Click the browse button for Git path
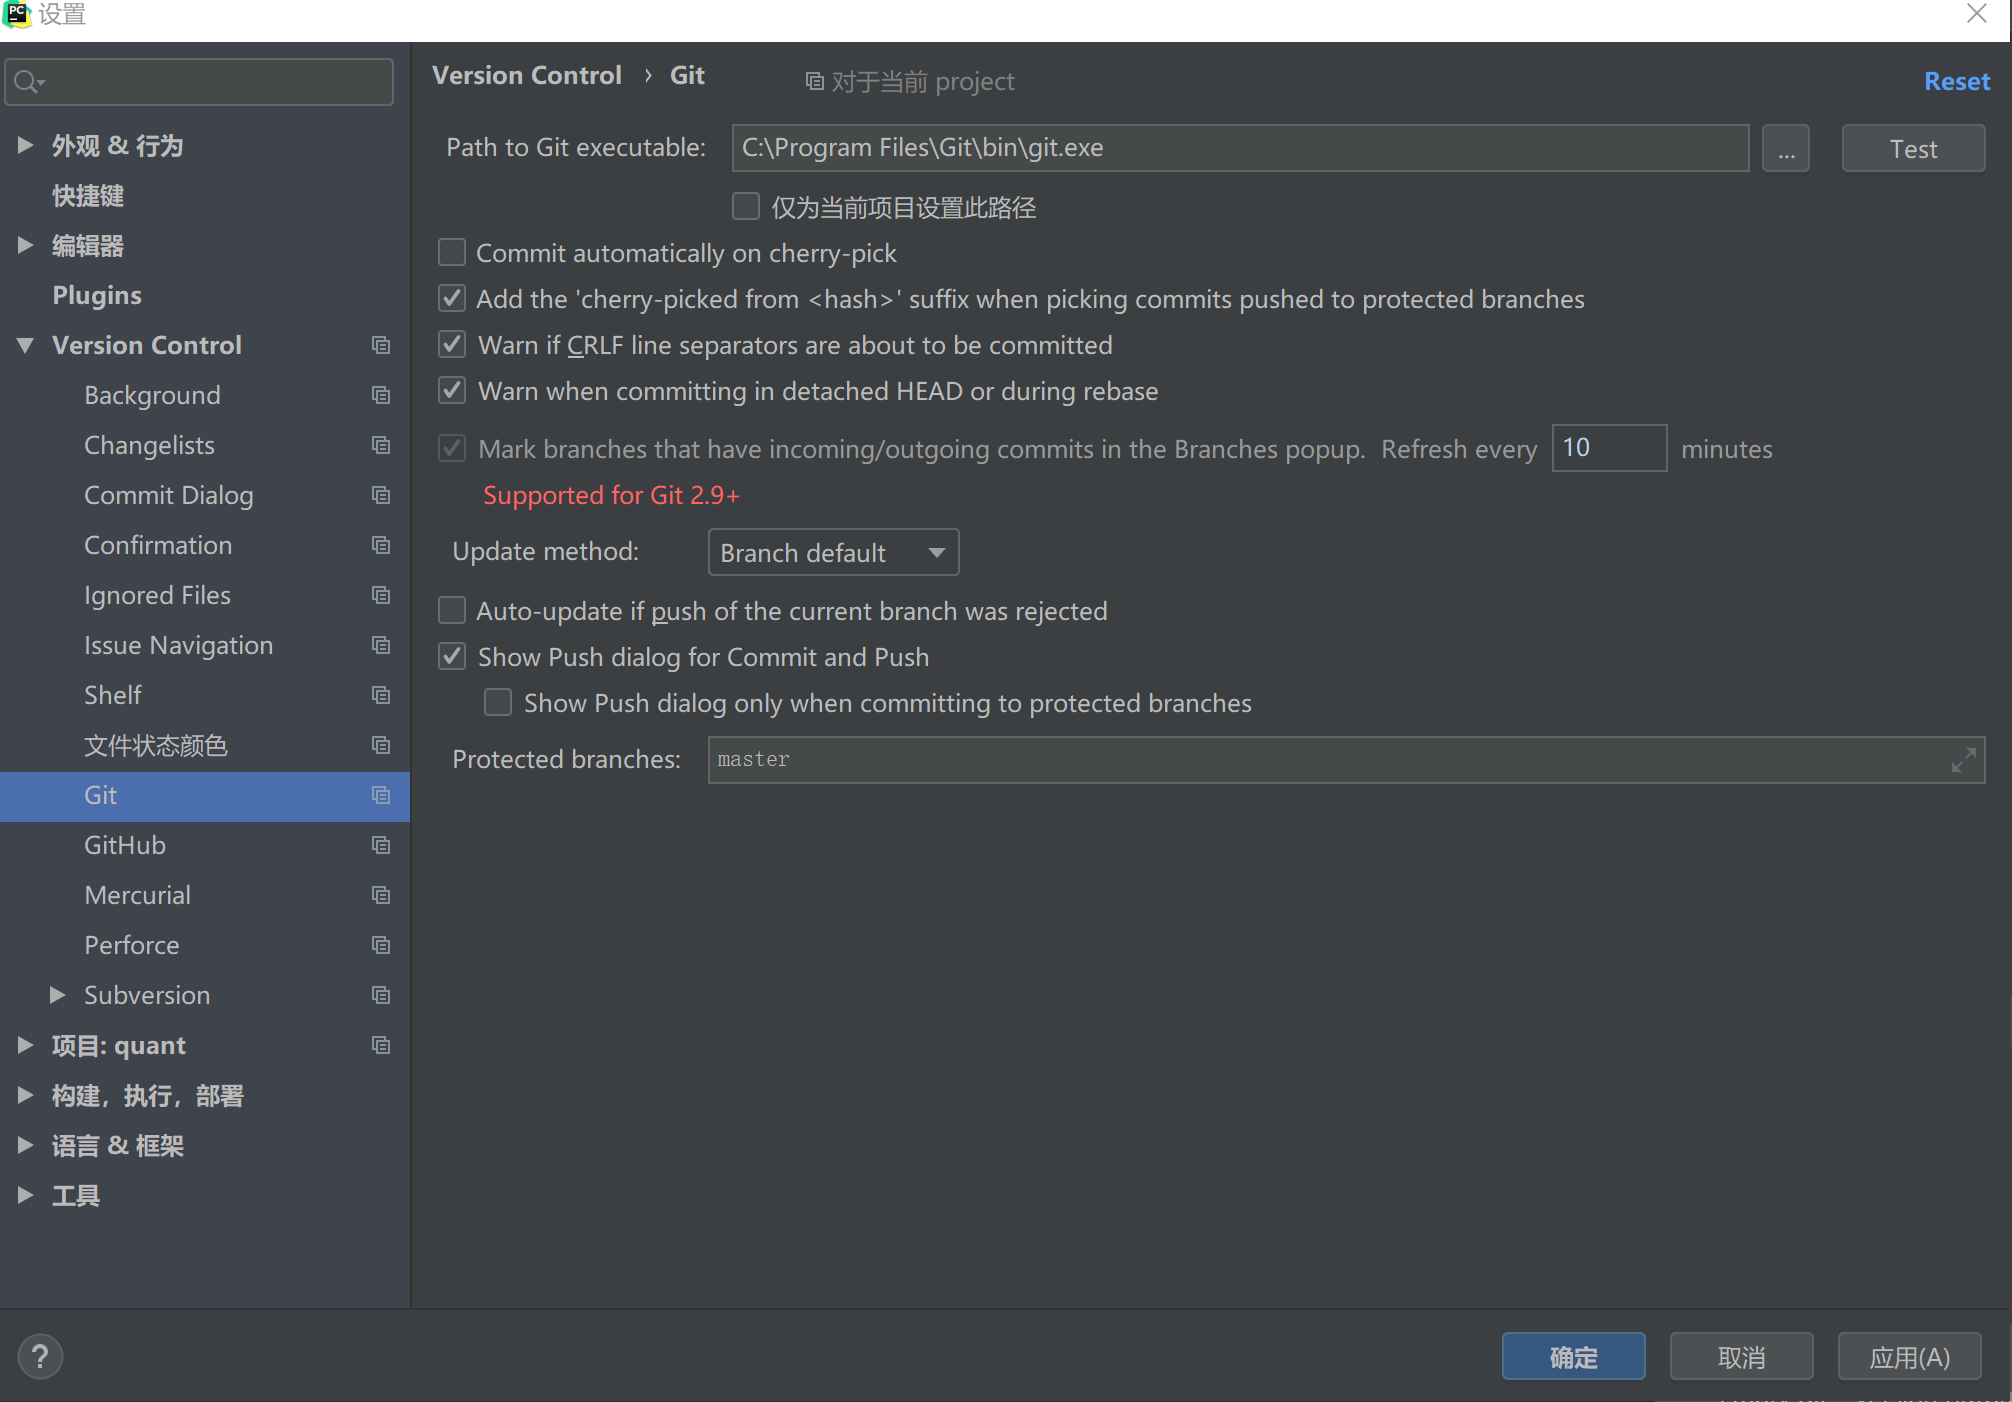The image size is (2012, 1402). click(x=1785, y=149)
